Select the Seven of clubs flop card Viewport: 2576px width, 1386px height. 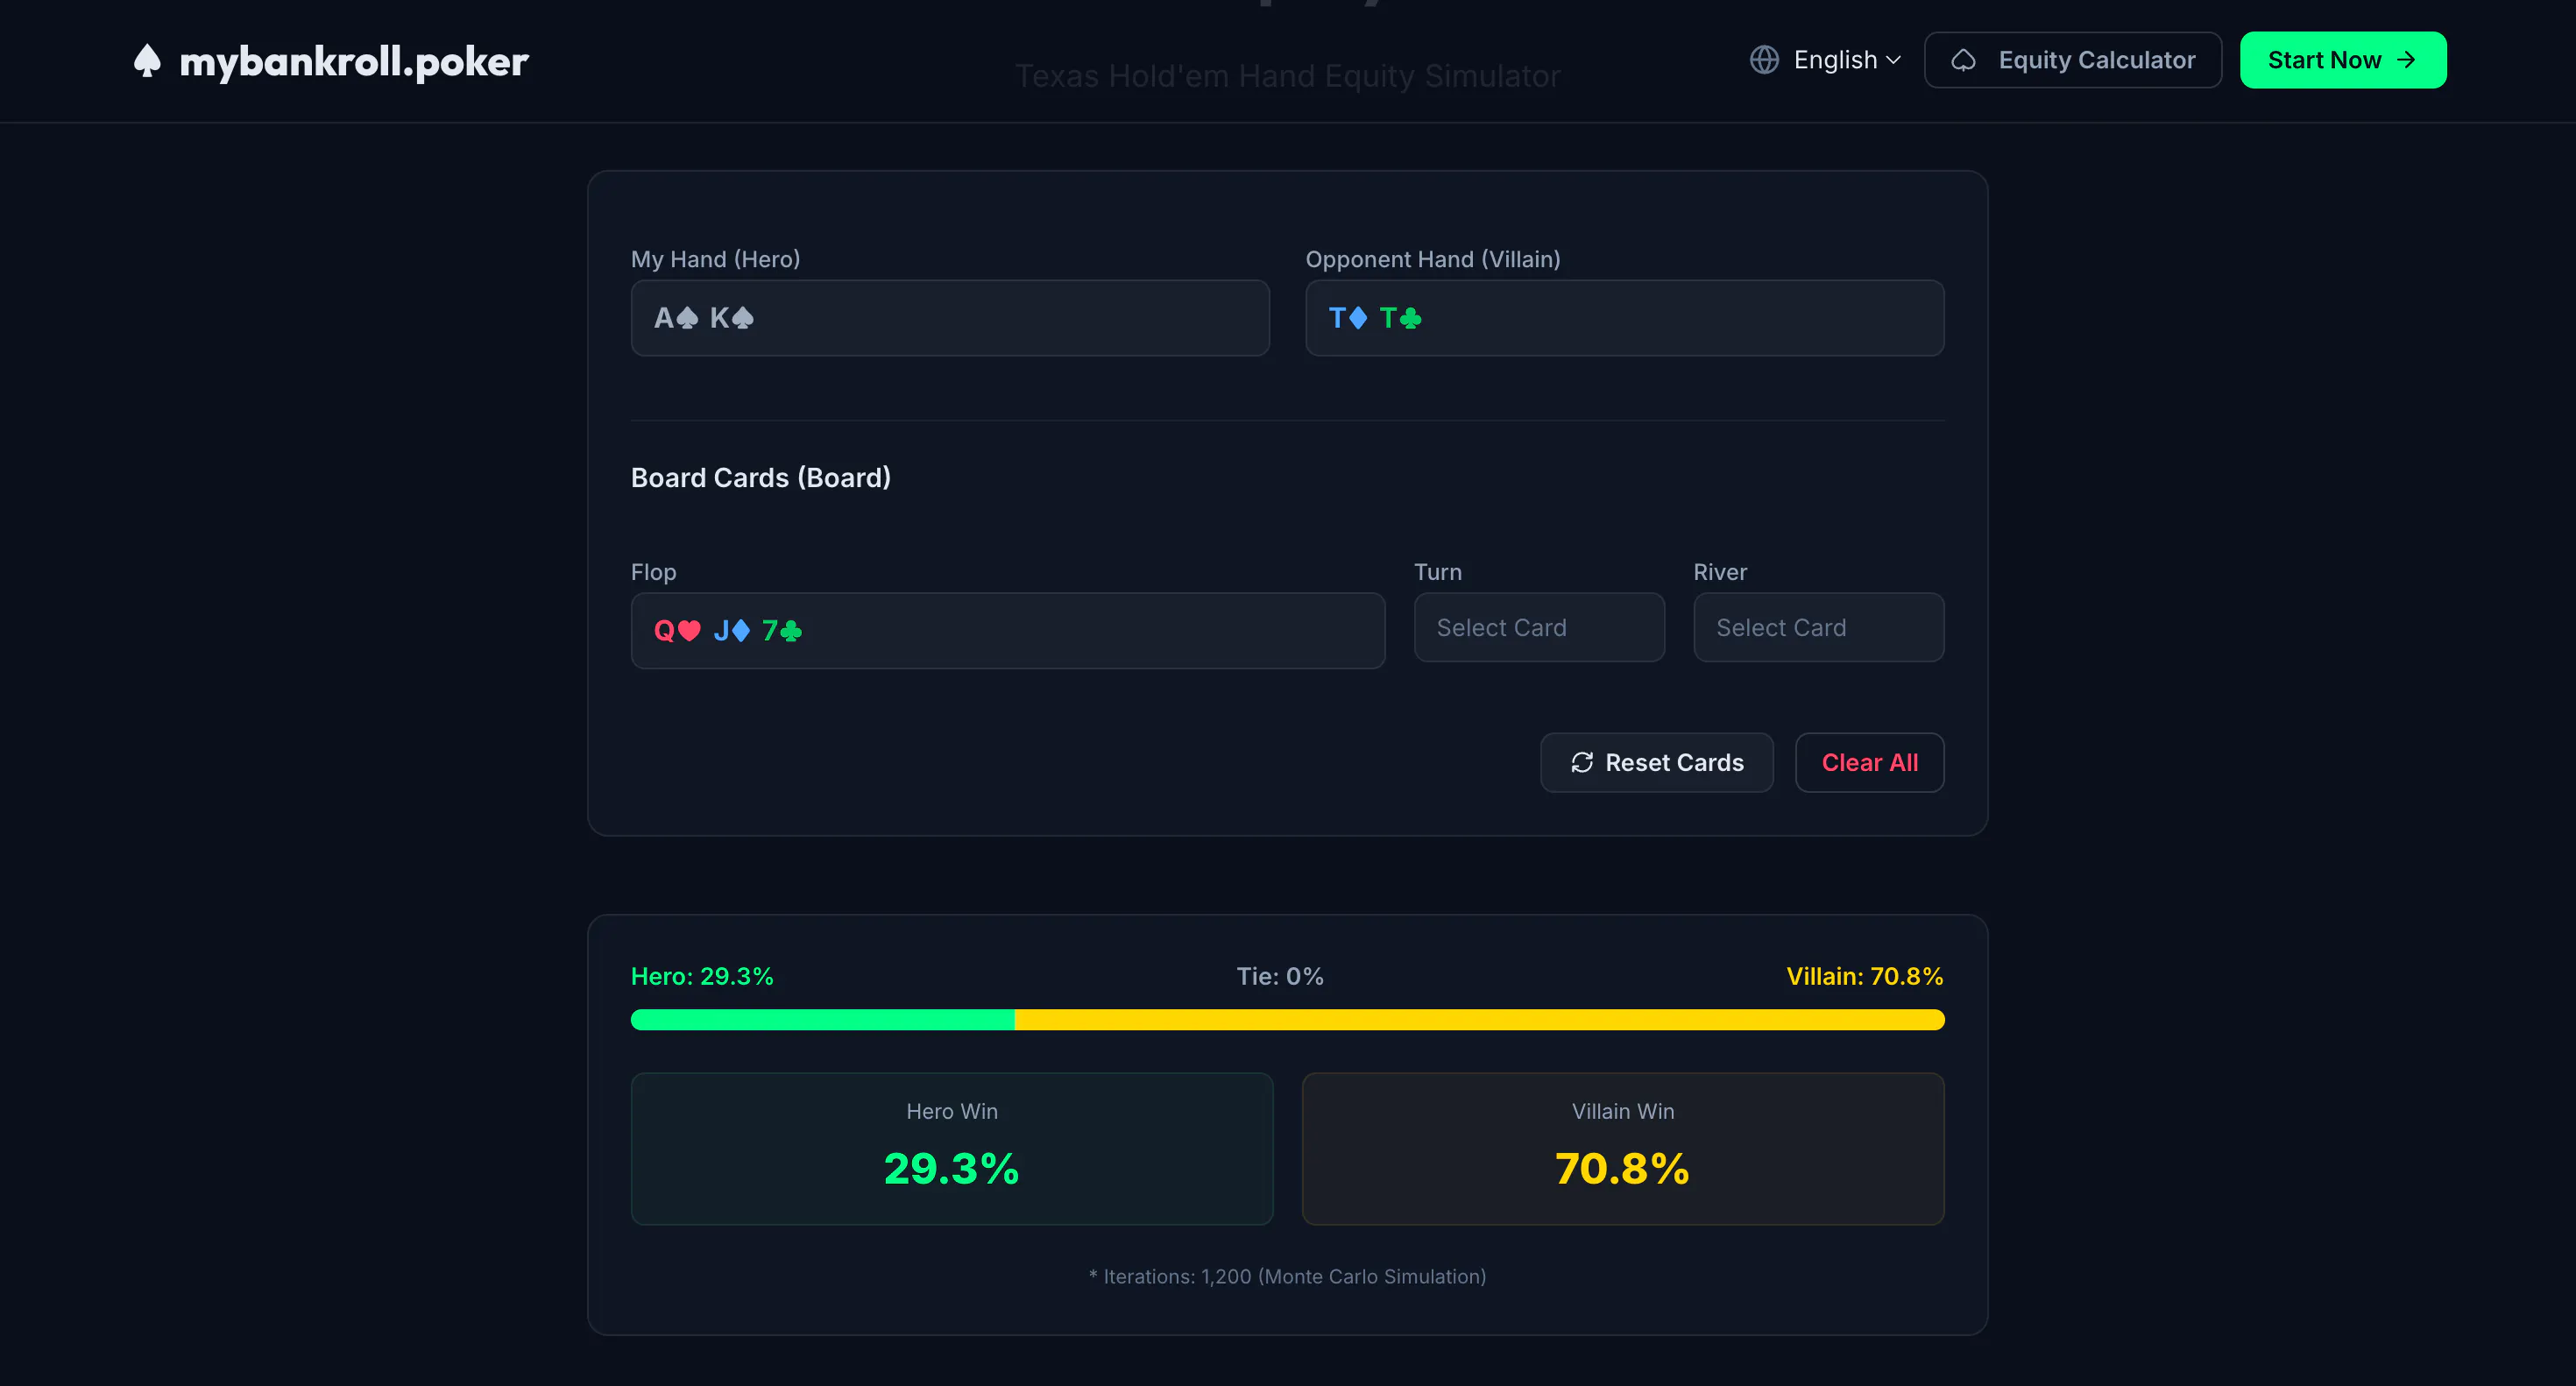pyautogui.click(x=782, y=631)
